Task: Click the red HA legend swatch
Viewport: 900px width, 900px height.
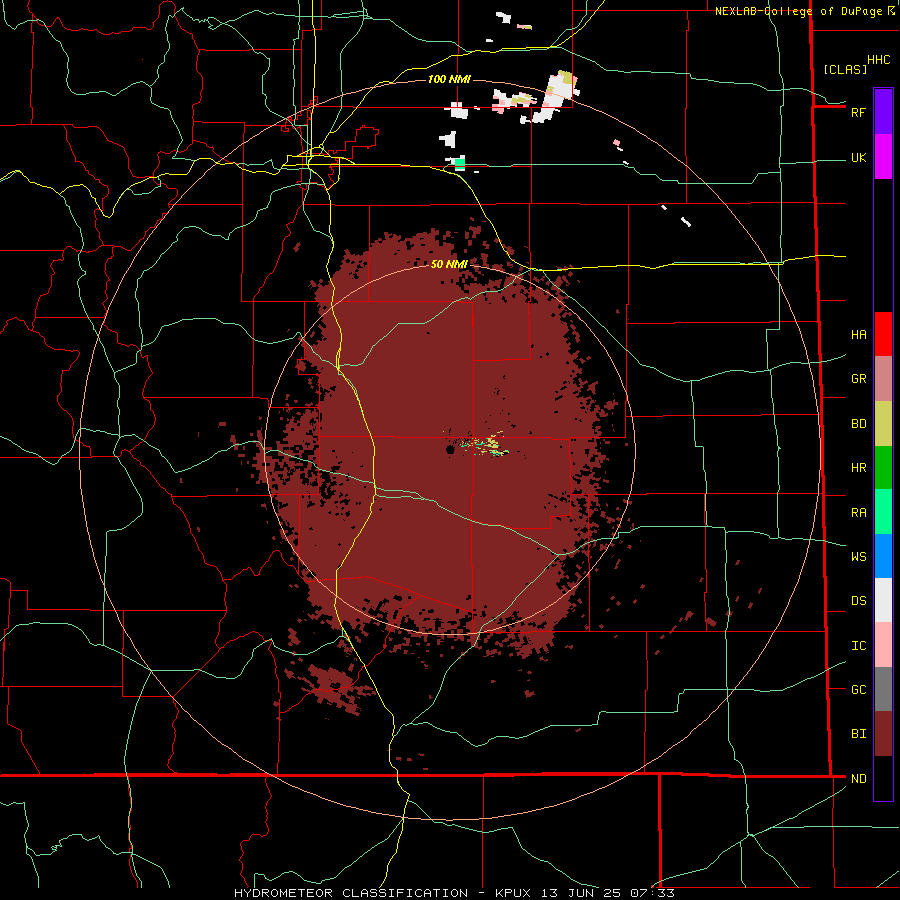Action: (x=883, y=334)
